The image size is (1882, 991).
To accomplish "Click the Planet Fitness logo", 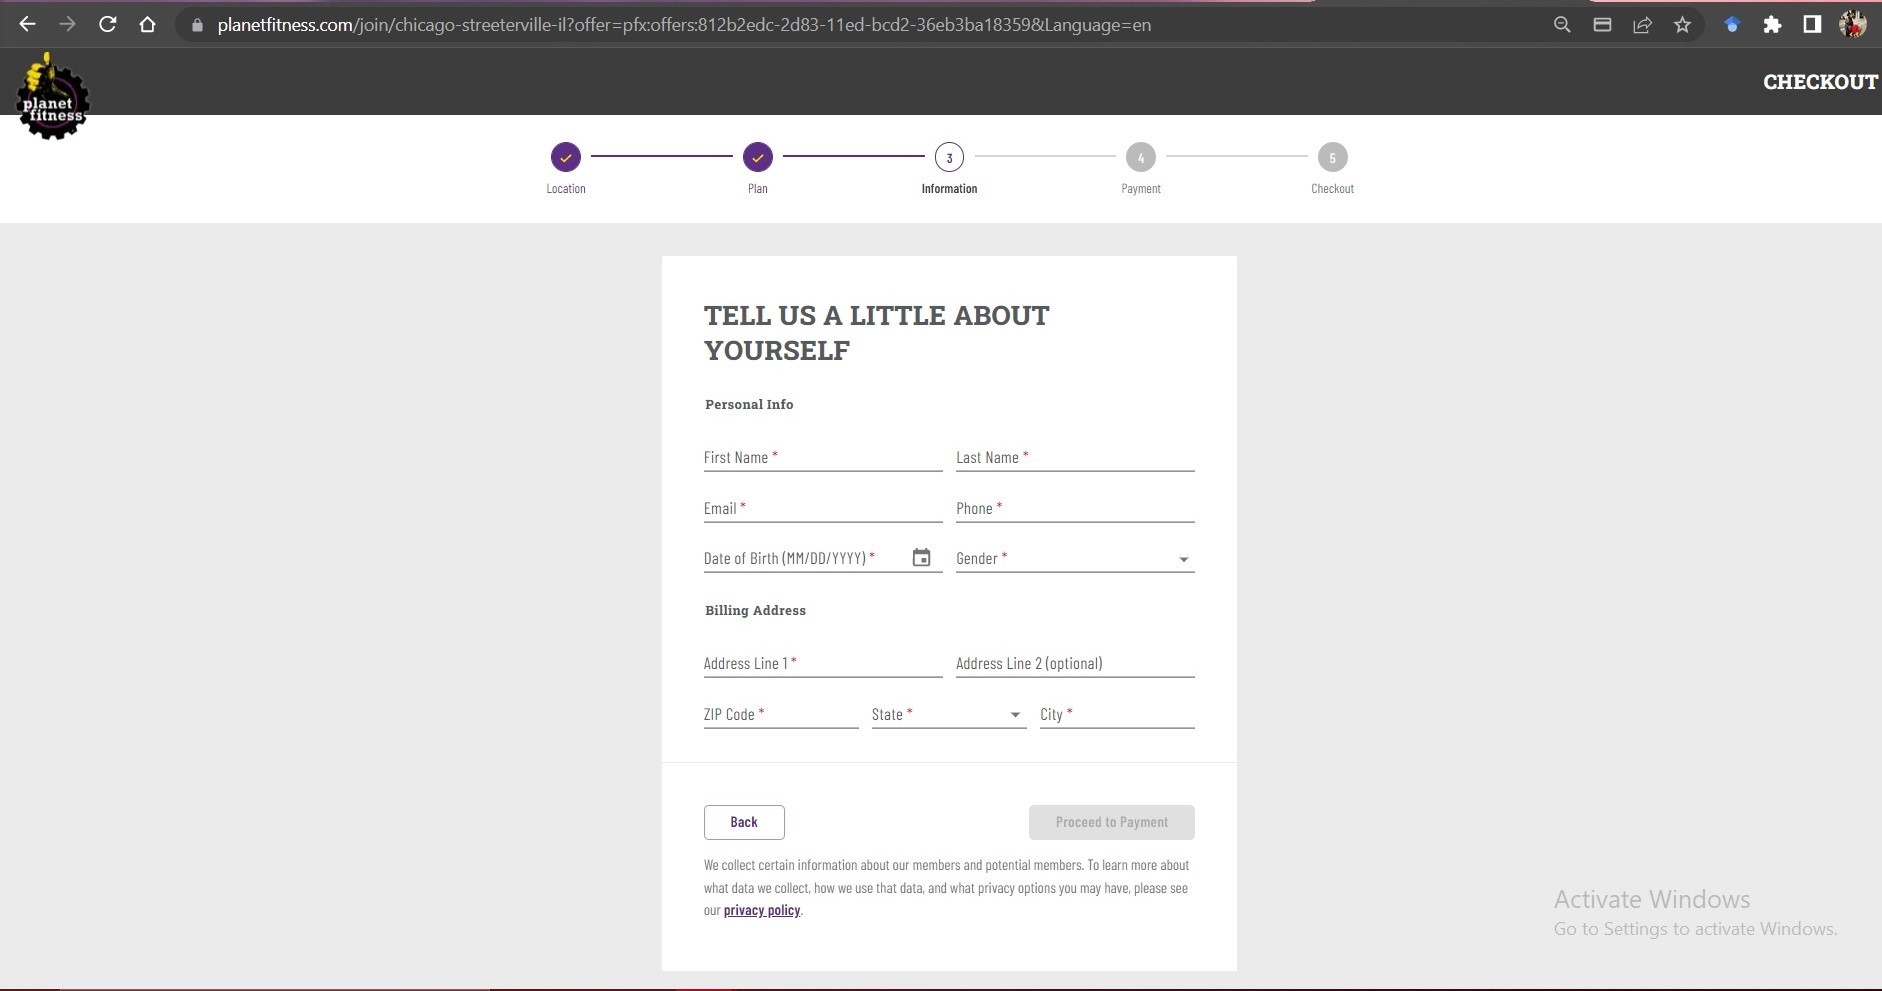I will (52, 97).
